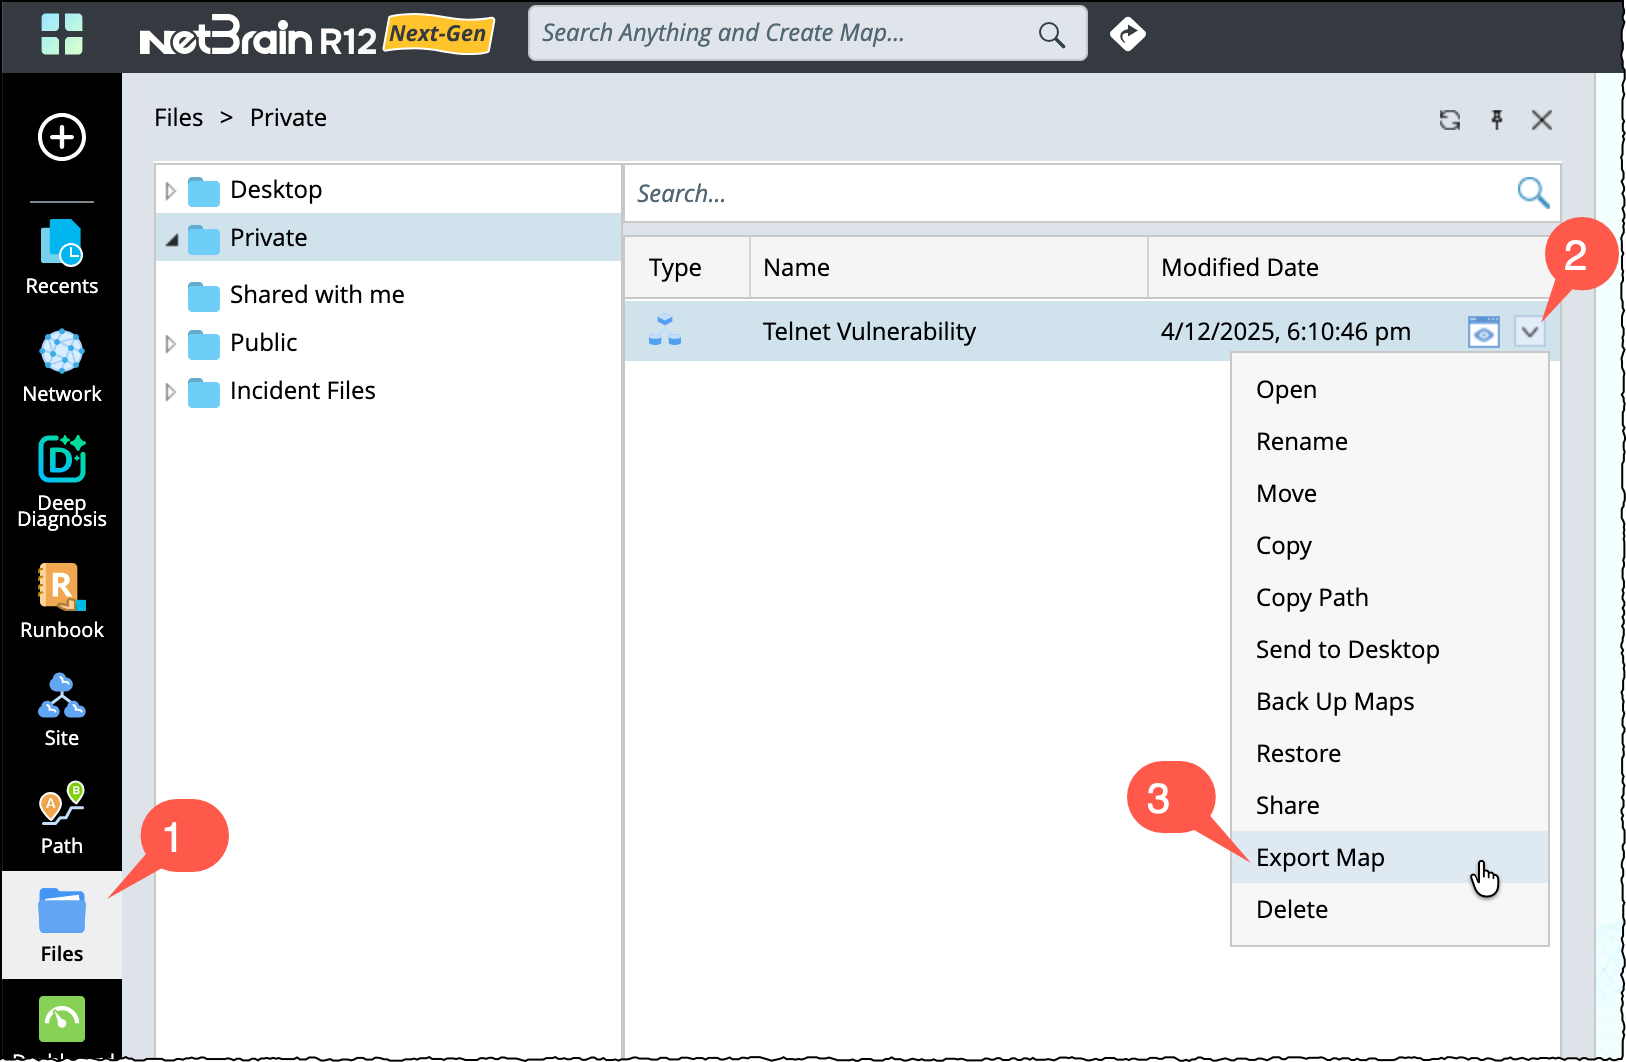Preview the Telnet Vulnerability map
Image resolution: width=1626 pixels, height=1062 pixels.
tap(1484, 331)
